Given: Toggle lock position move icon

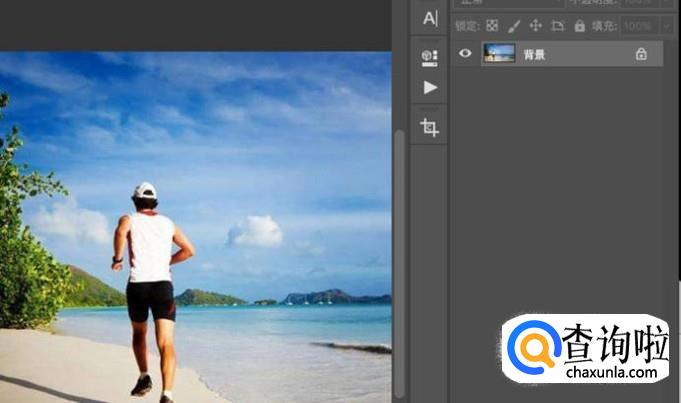Looking at the screenshot, I should pyautogui.click(x=536, y=26).
